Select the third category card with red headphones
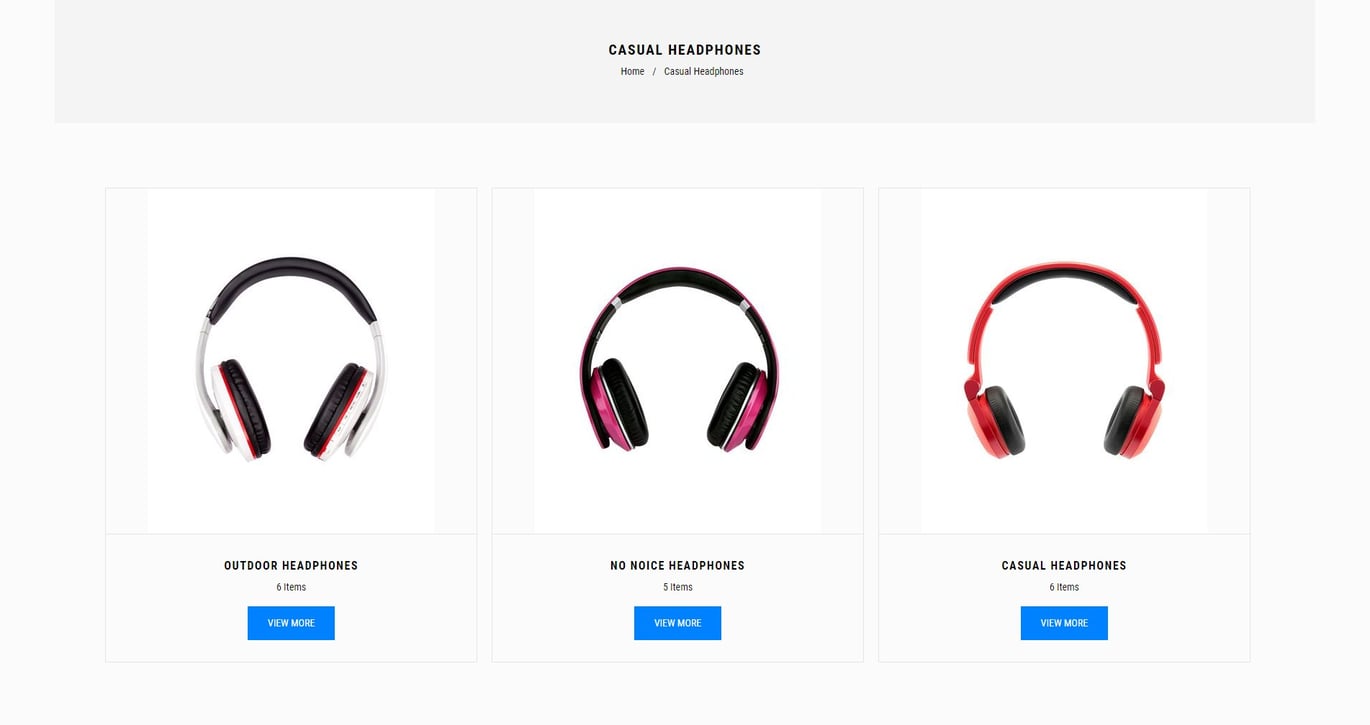Screen dimensions: 1370x725 tap(1064, 425)
